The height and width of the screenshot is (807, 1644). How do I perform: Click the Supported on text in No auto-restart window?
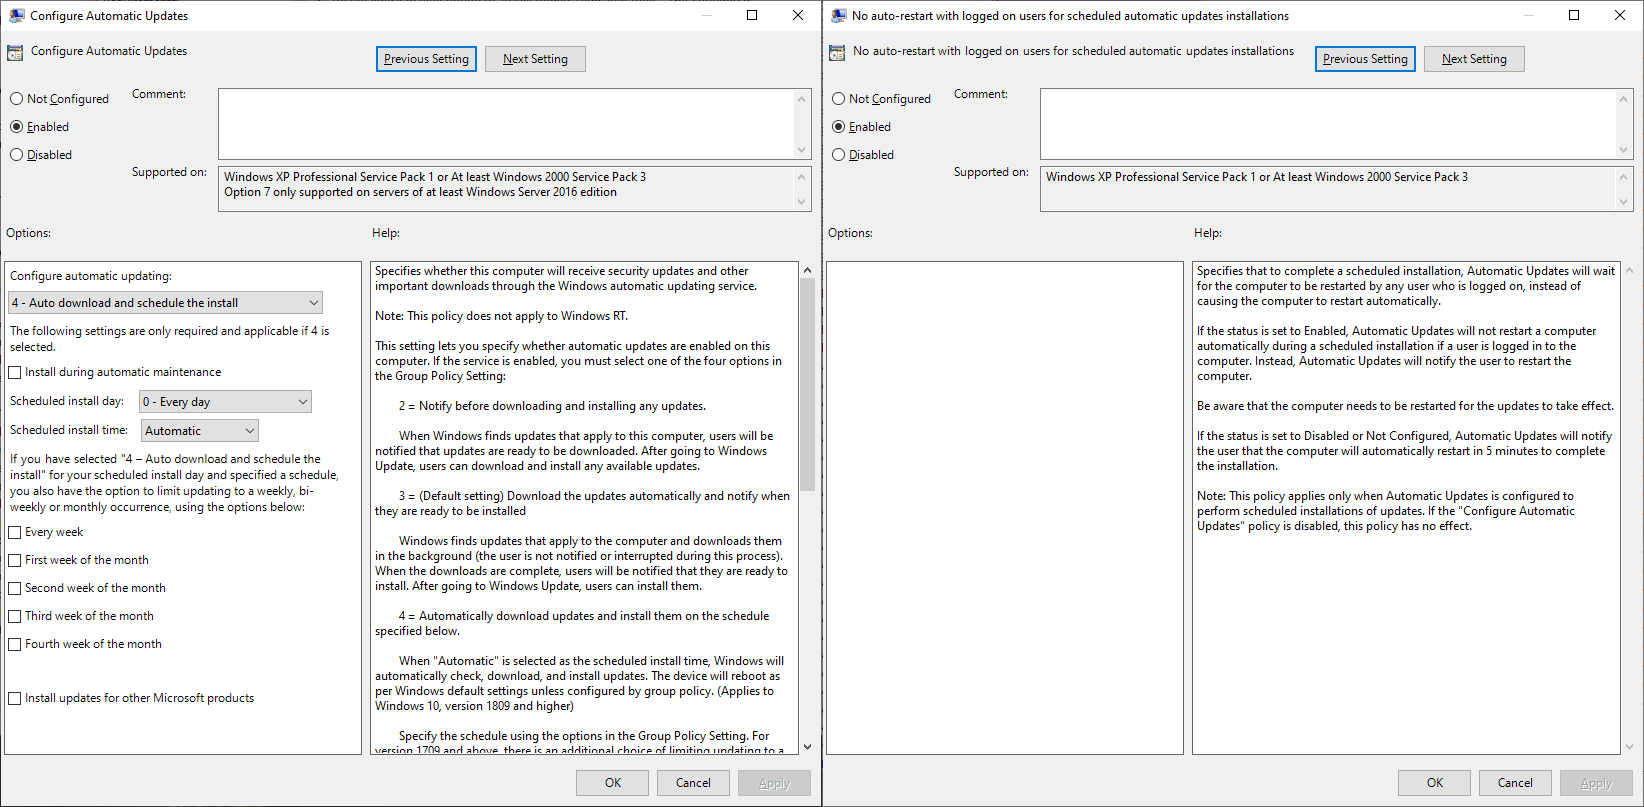click(1257, 177)
